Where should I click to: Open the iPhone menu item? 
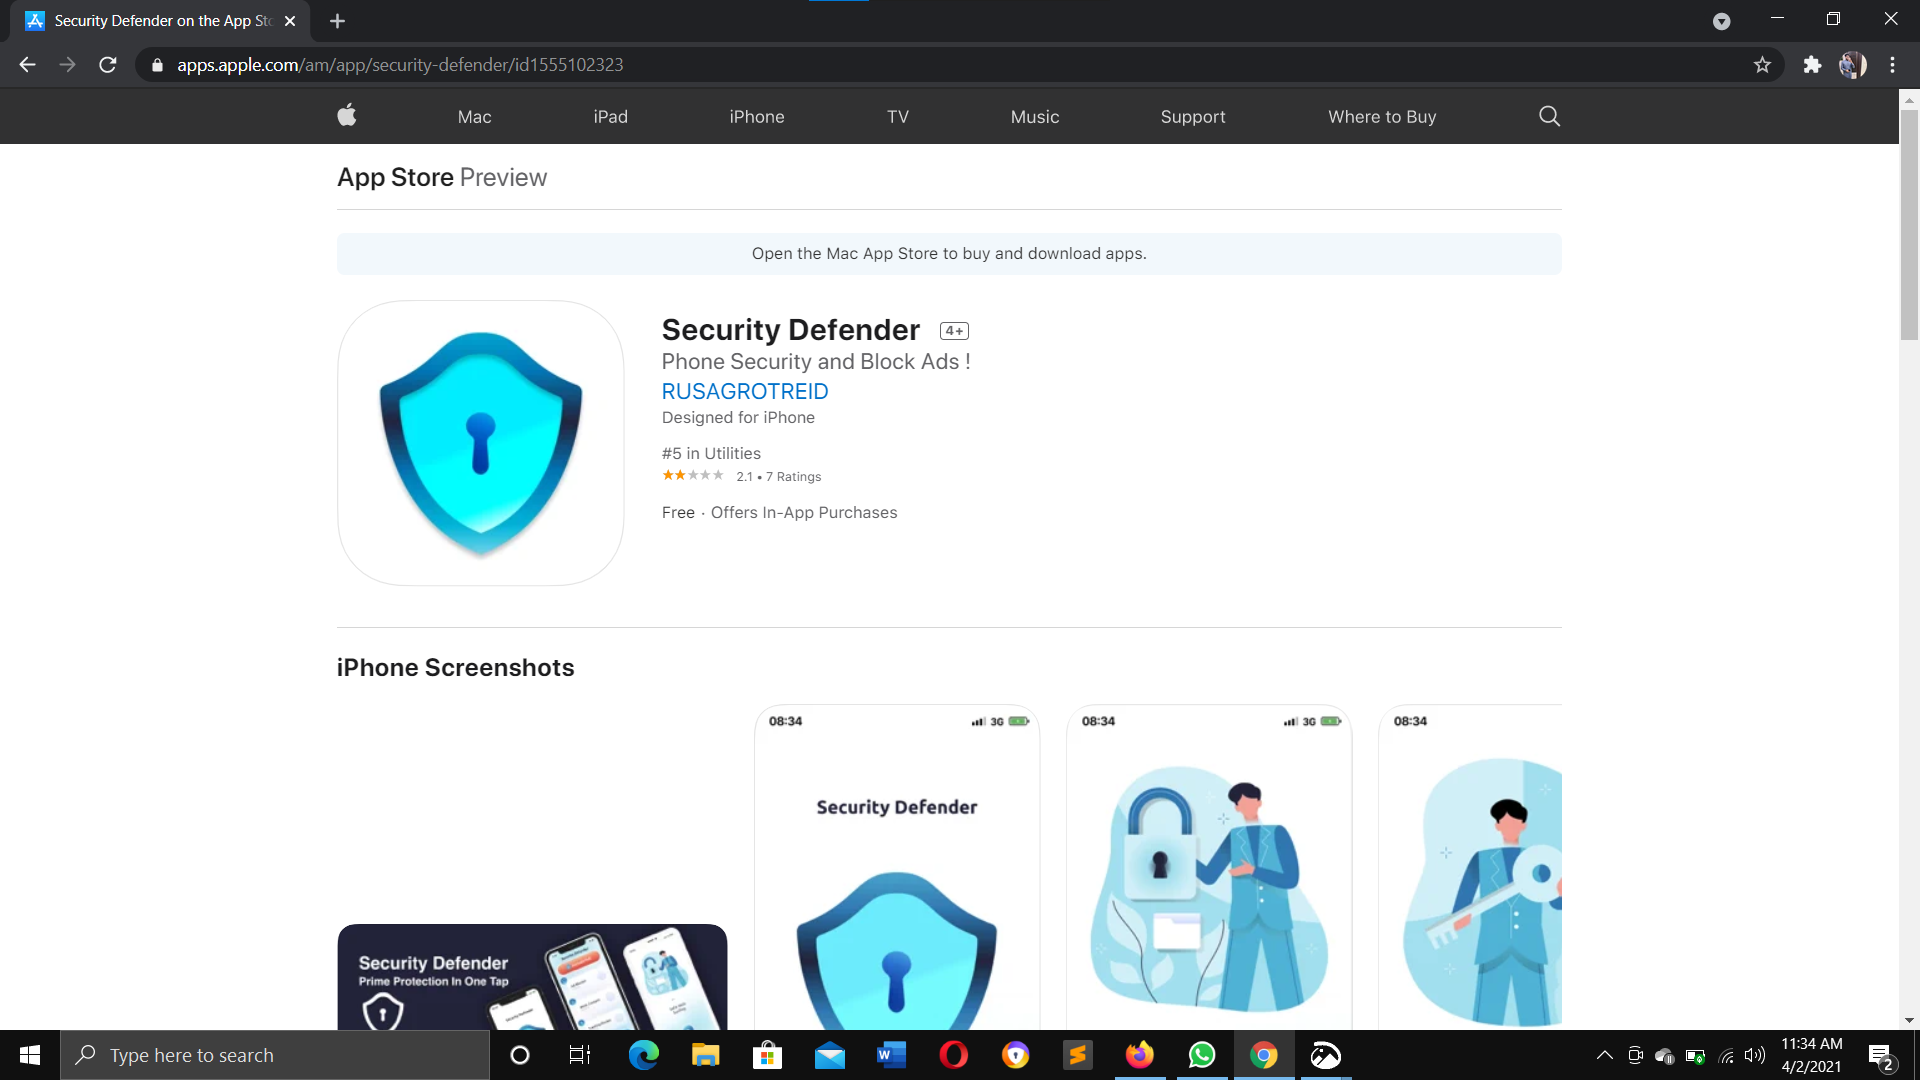click(x=756, y=117)
